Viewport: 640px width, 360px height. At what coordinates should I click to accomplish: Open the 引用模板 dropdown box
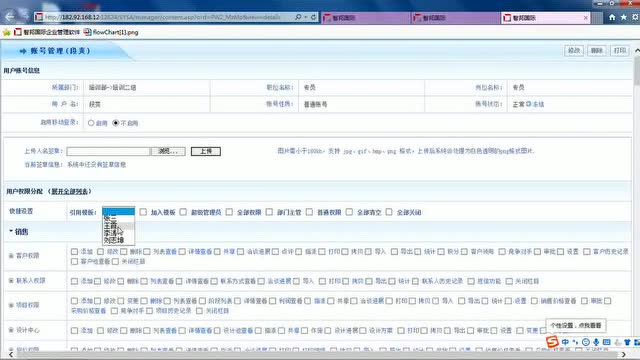[x=118, y=211]
